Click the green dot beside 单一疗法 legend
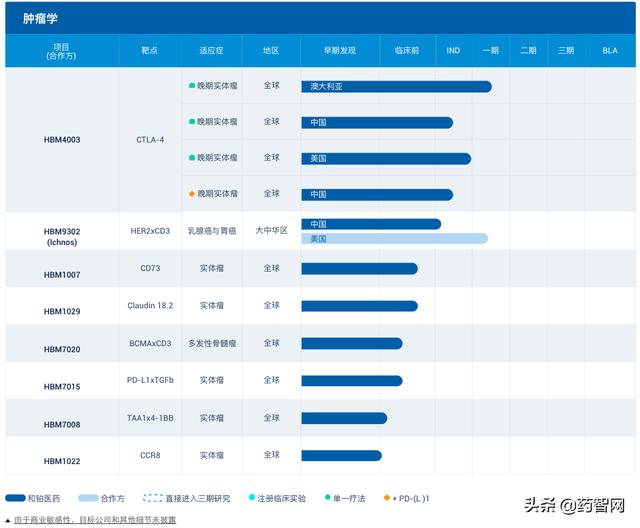Screen dimensions: 640x528 coord(327,497)
